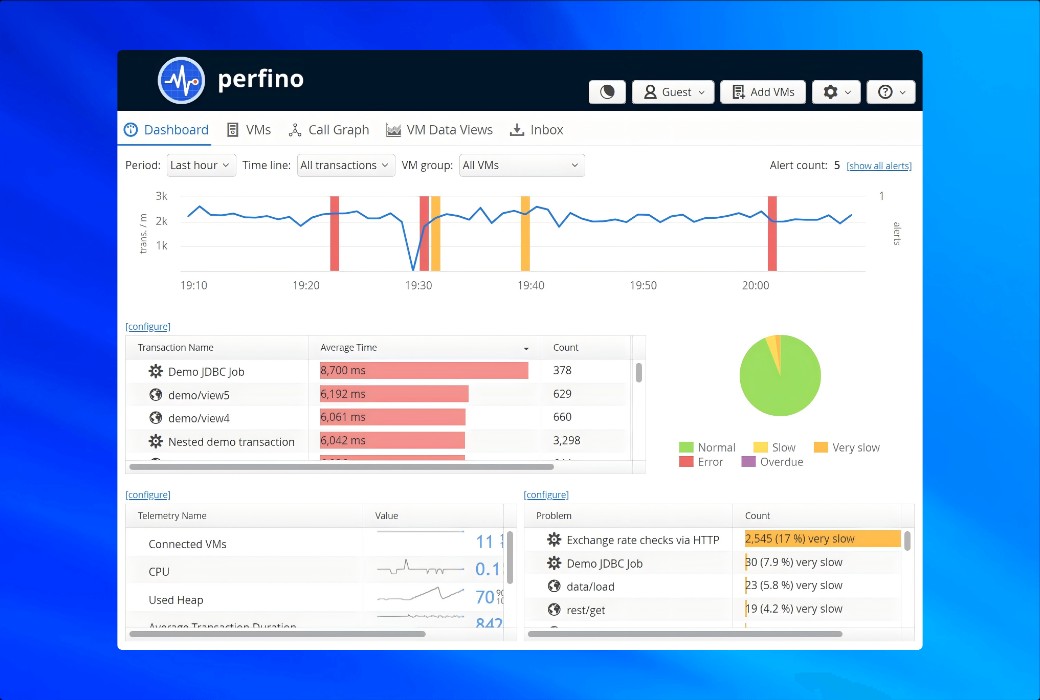Select the Connected VMs telemetry row

[315, 543]
